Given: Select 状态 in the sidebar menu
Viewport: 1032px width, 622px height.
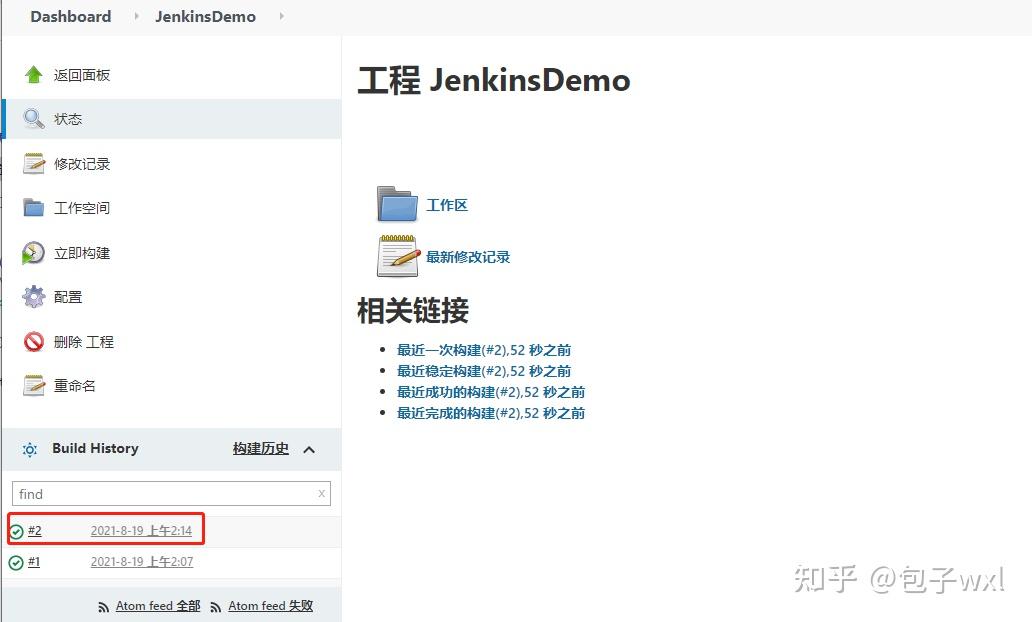Looking at the screenshot, I should click(x=68, y=118).
